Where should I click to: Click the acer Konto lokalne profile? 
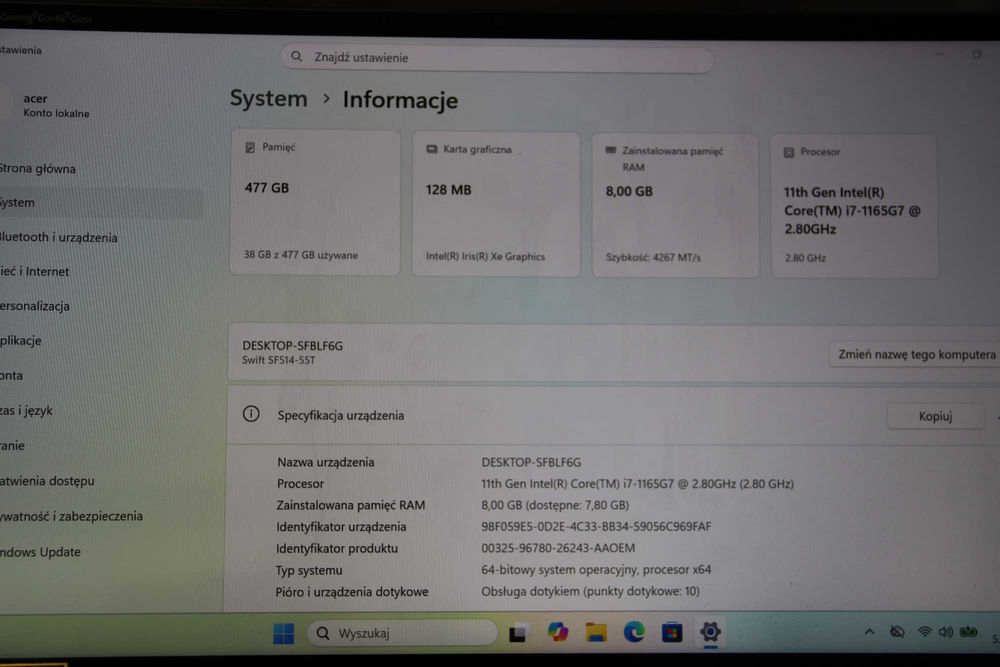[x=48, y=105]
